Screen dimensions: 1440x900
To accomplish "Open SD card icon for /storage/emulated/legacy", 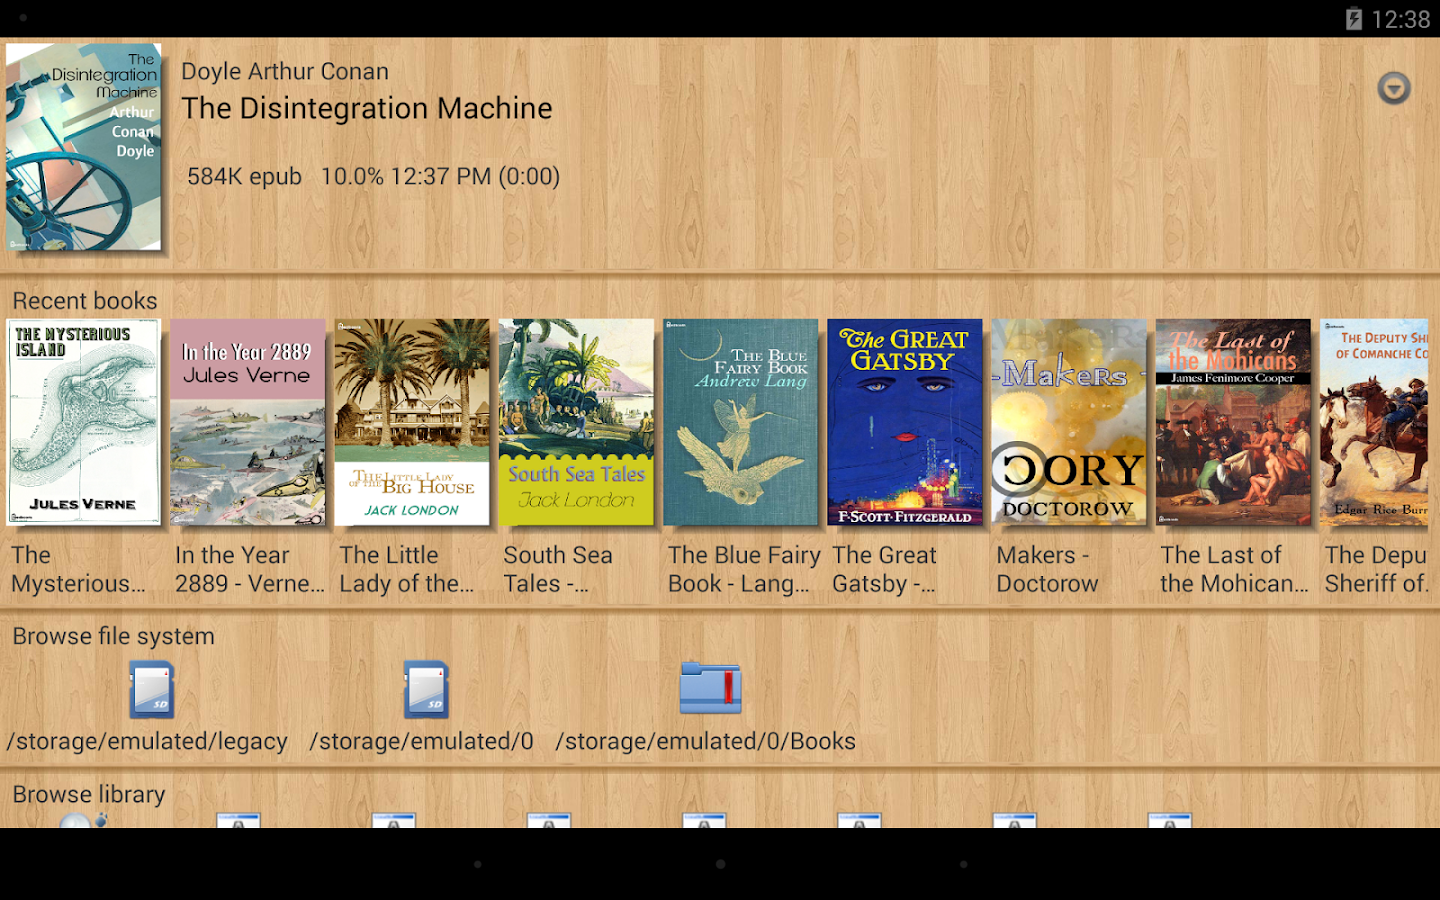I will pos(152,689).
